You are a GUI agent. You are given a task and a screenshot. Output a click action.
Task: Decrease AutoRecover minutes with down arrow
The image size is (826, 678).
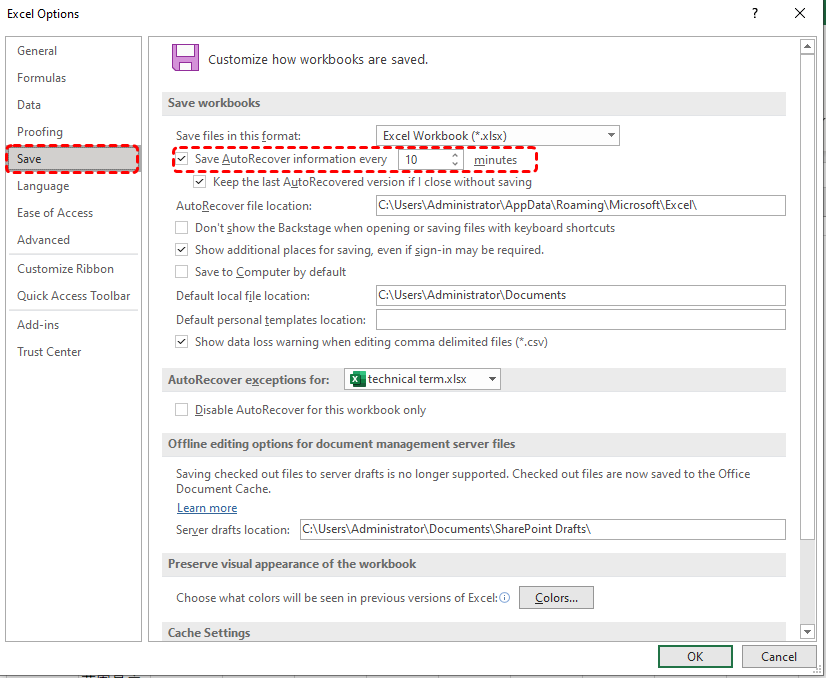tap(455, 164)
